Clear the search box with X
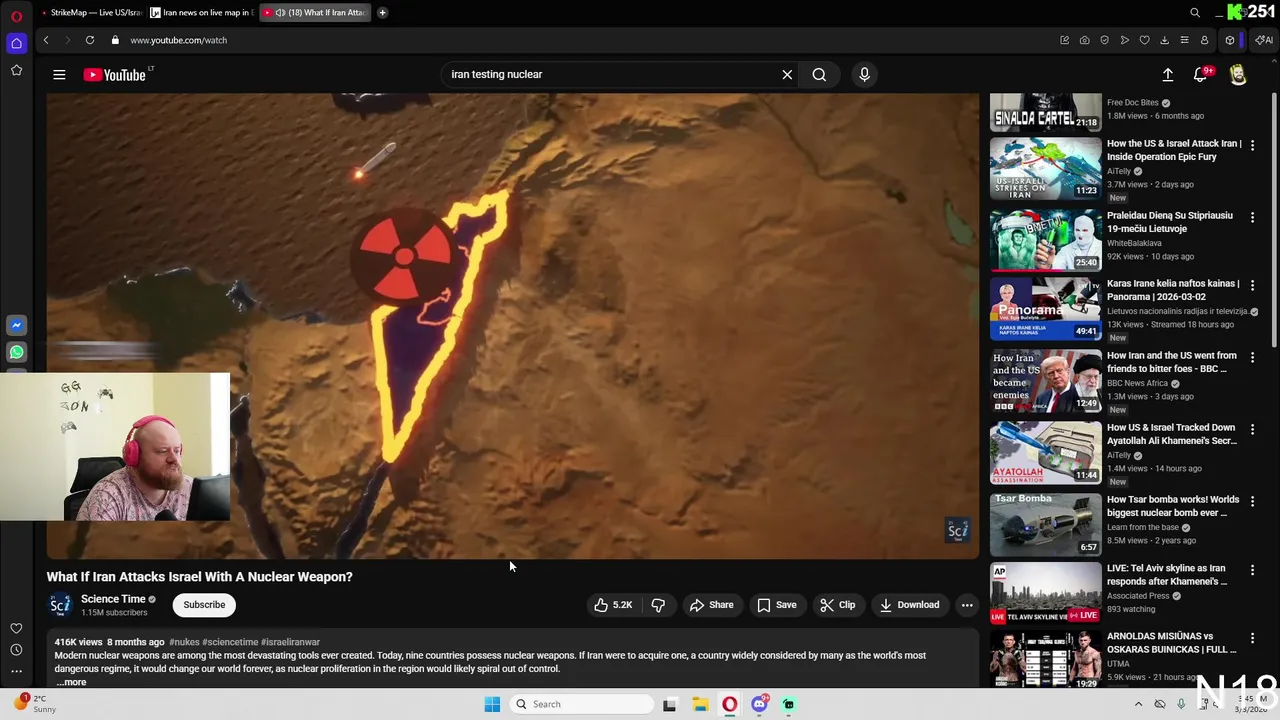Viewport: 1280px width, 720px height. point(787,75)
